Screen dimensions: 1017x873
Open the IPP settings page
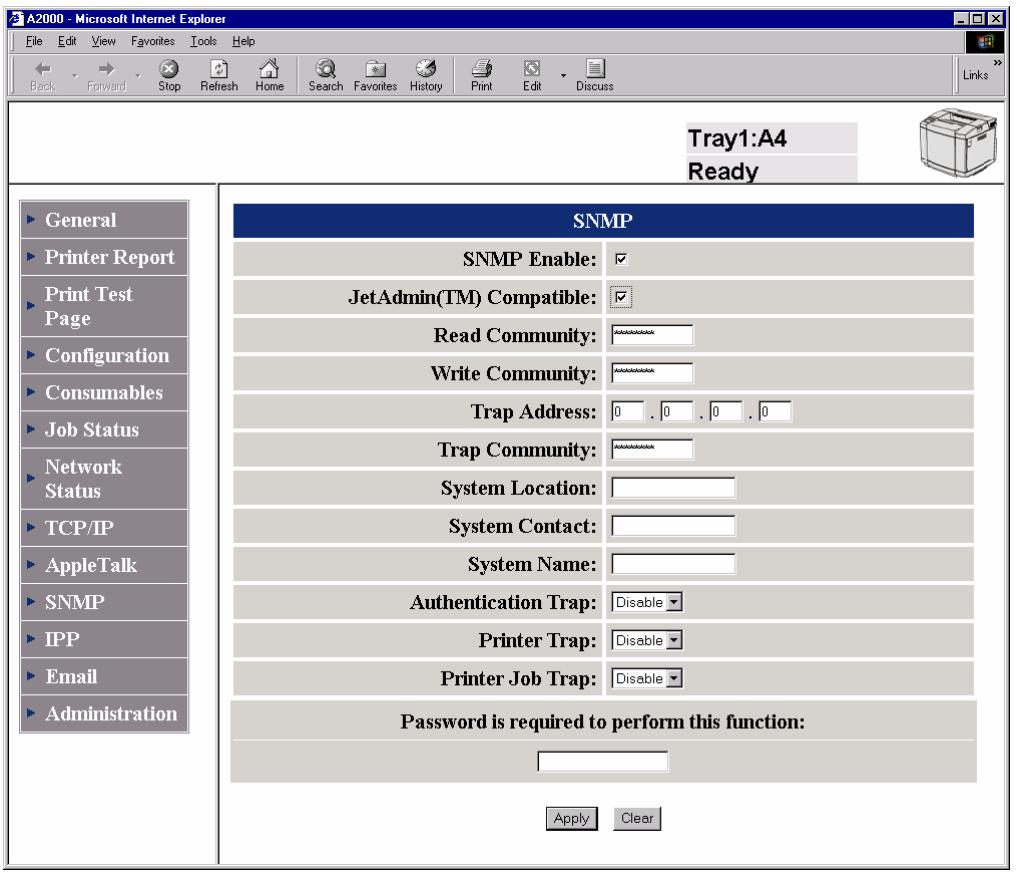click(x=104, y=639)
